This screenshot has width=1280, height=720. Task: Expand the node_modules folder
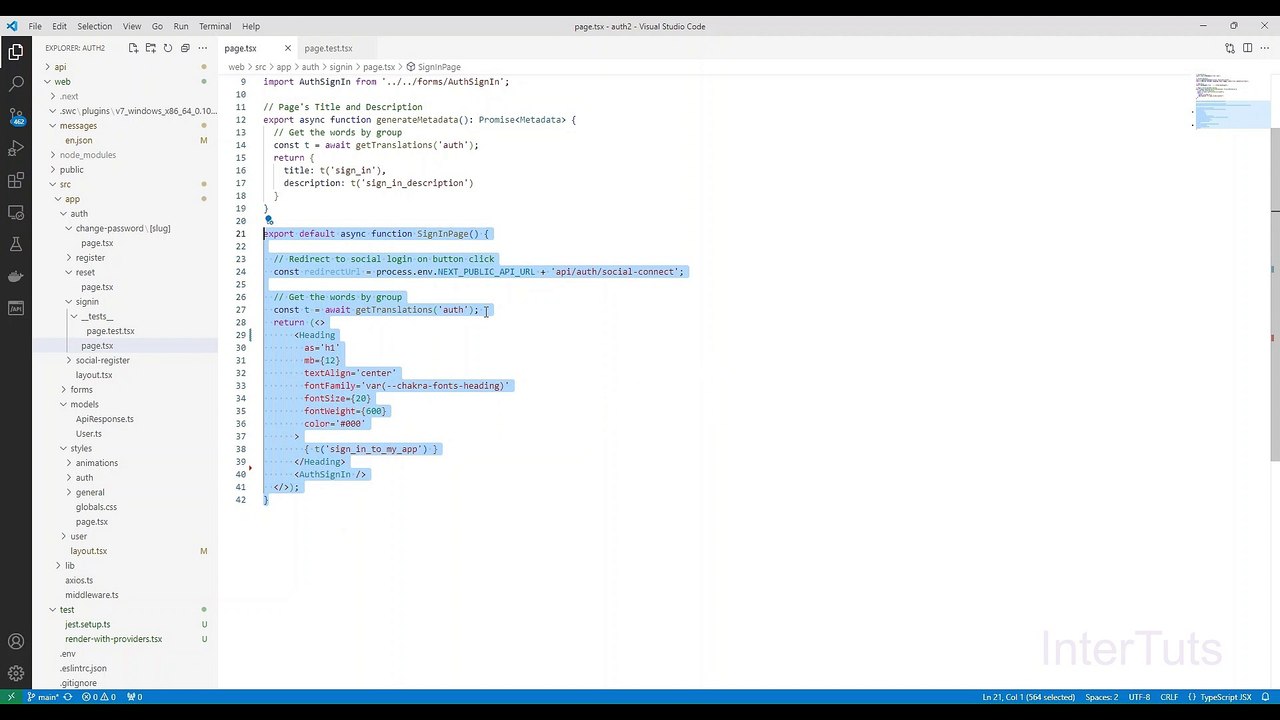tap(88, 155)
